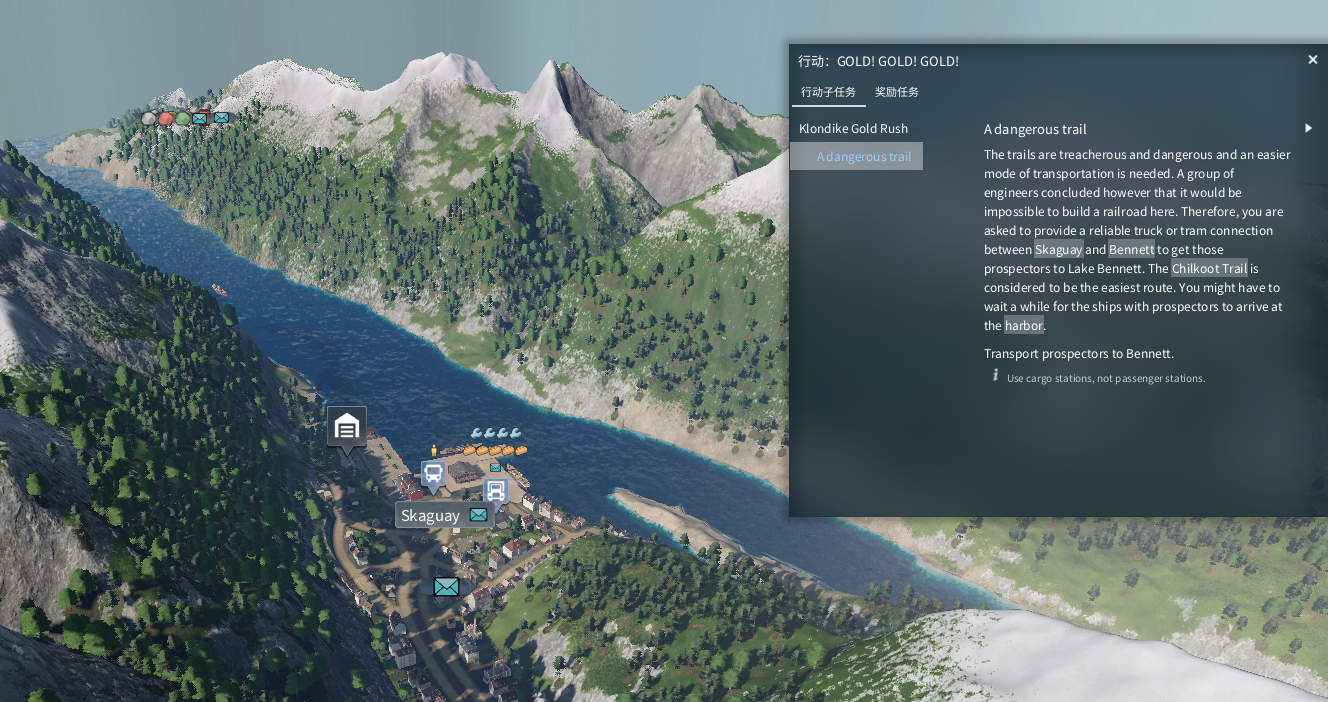Click the grey stone resource icon on mountain

coord(149,118)
